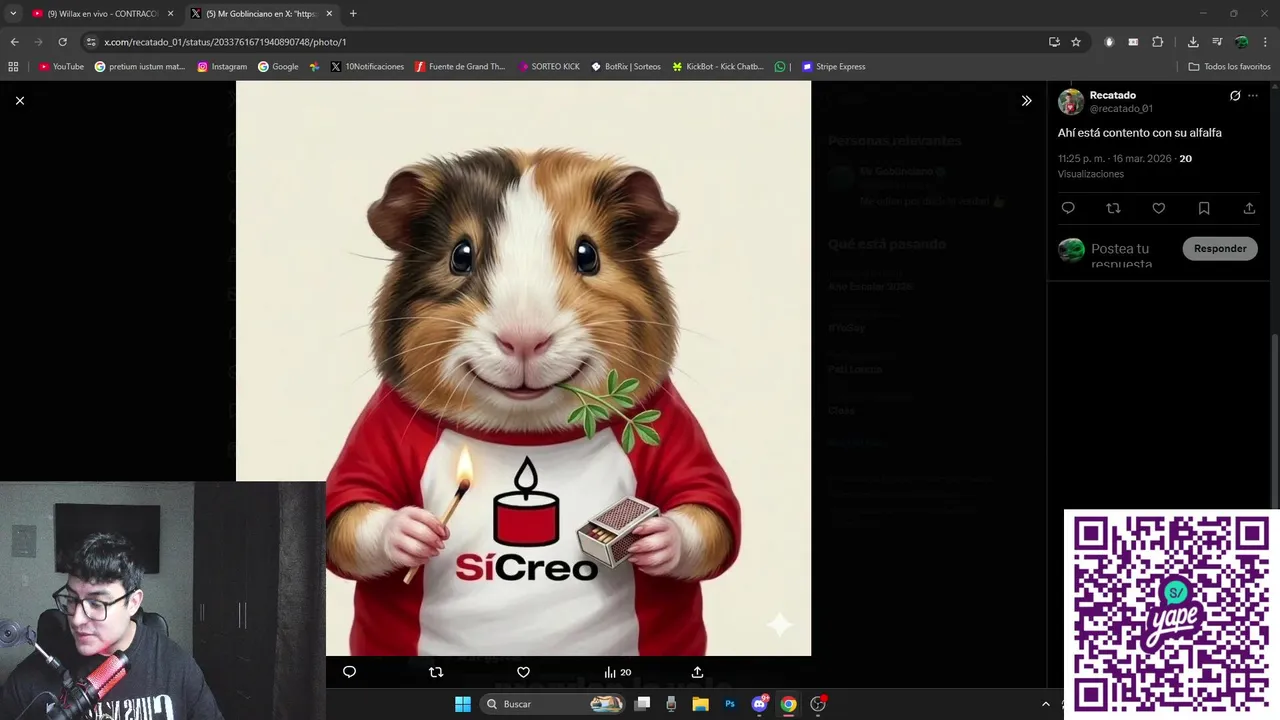Close the 'Willax en vivo' tab
The height and width of the screenshot is (720, 1280).
(170, 14)
